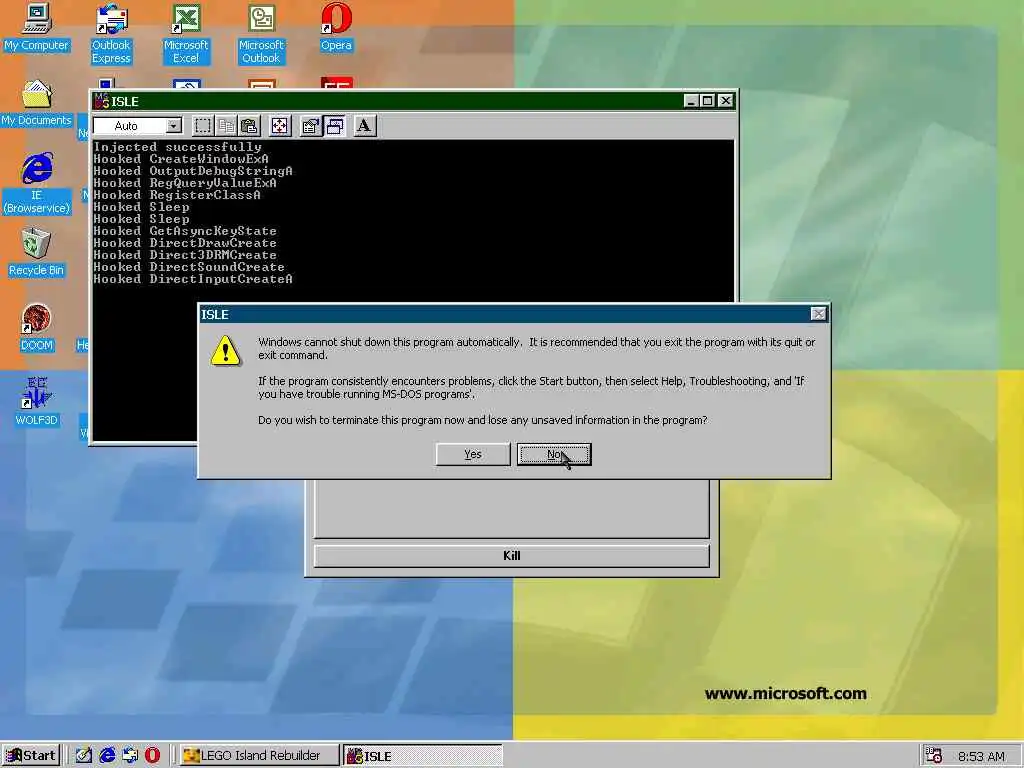1024x768 pixels.
Task: Click the MS-DOS icon in ISLE title bar
Action: pos(101,101)
